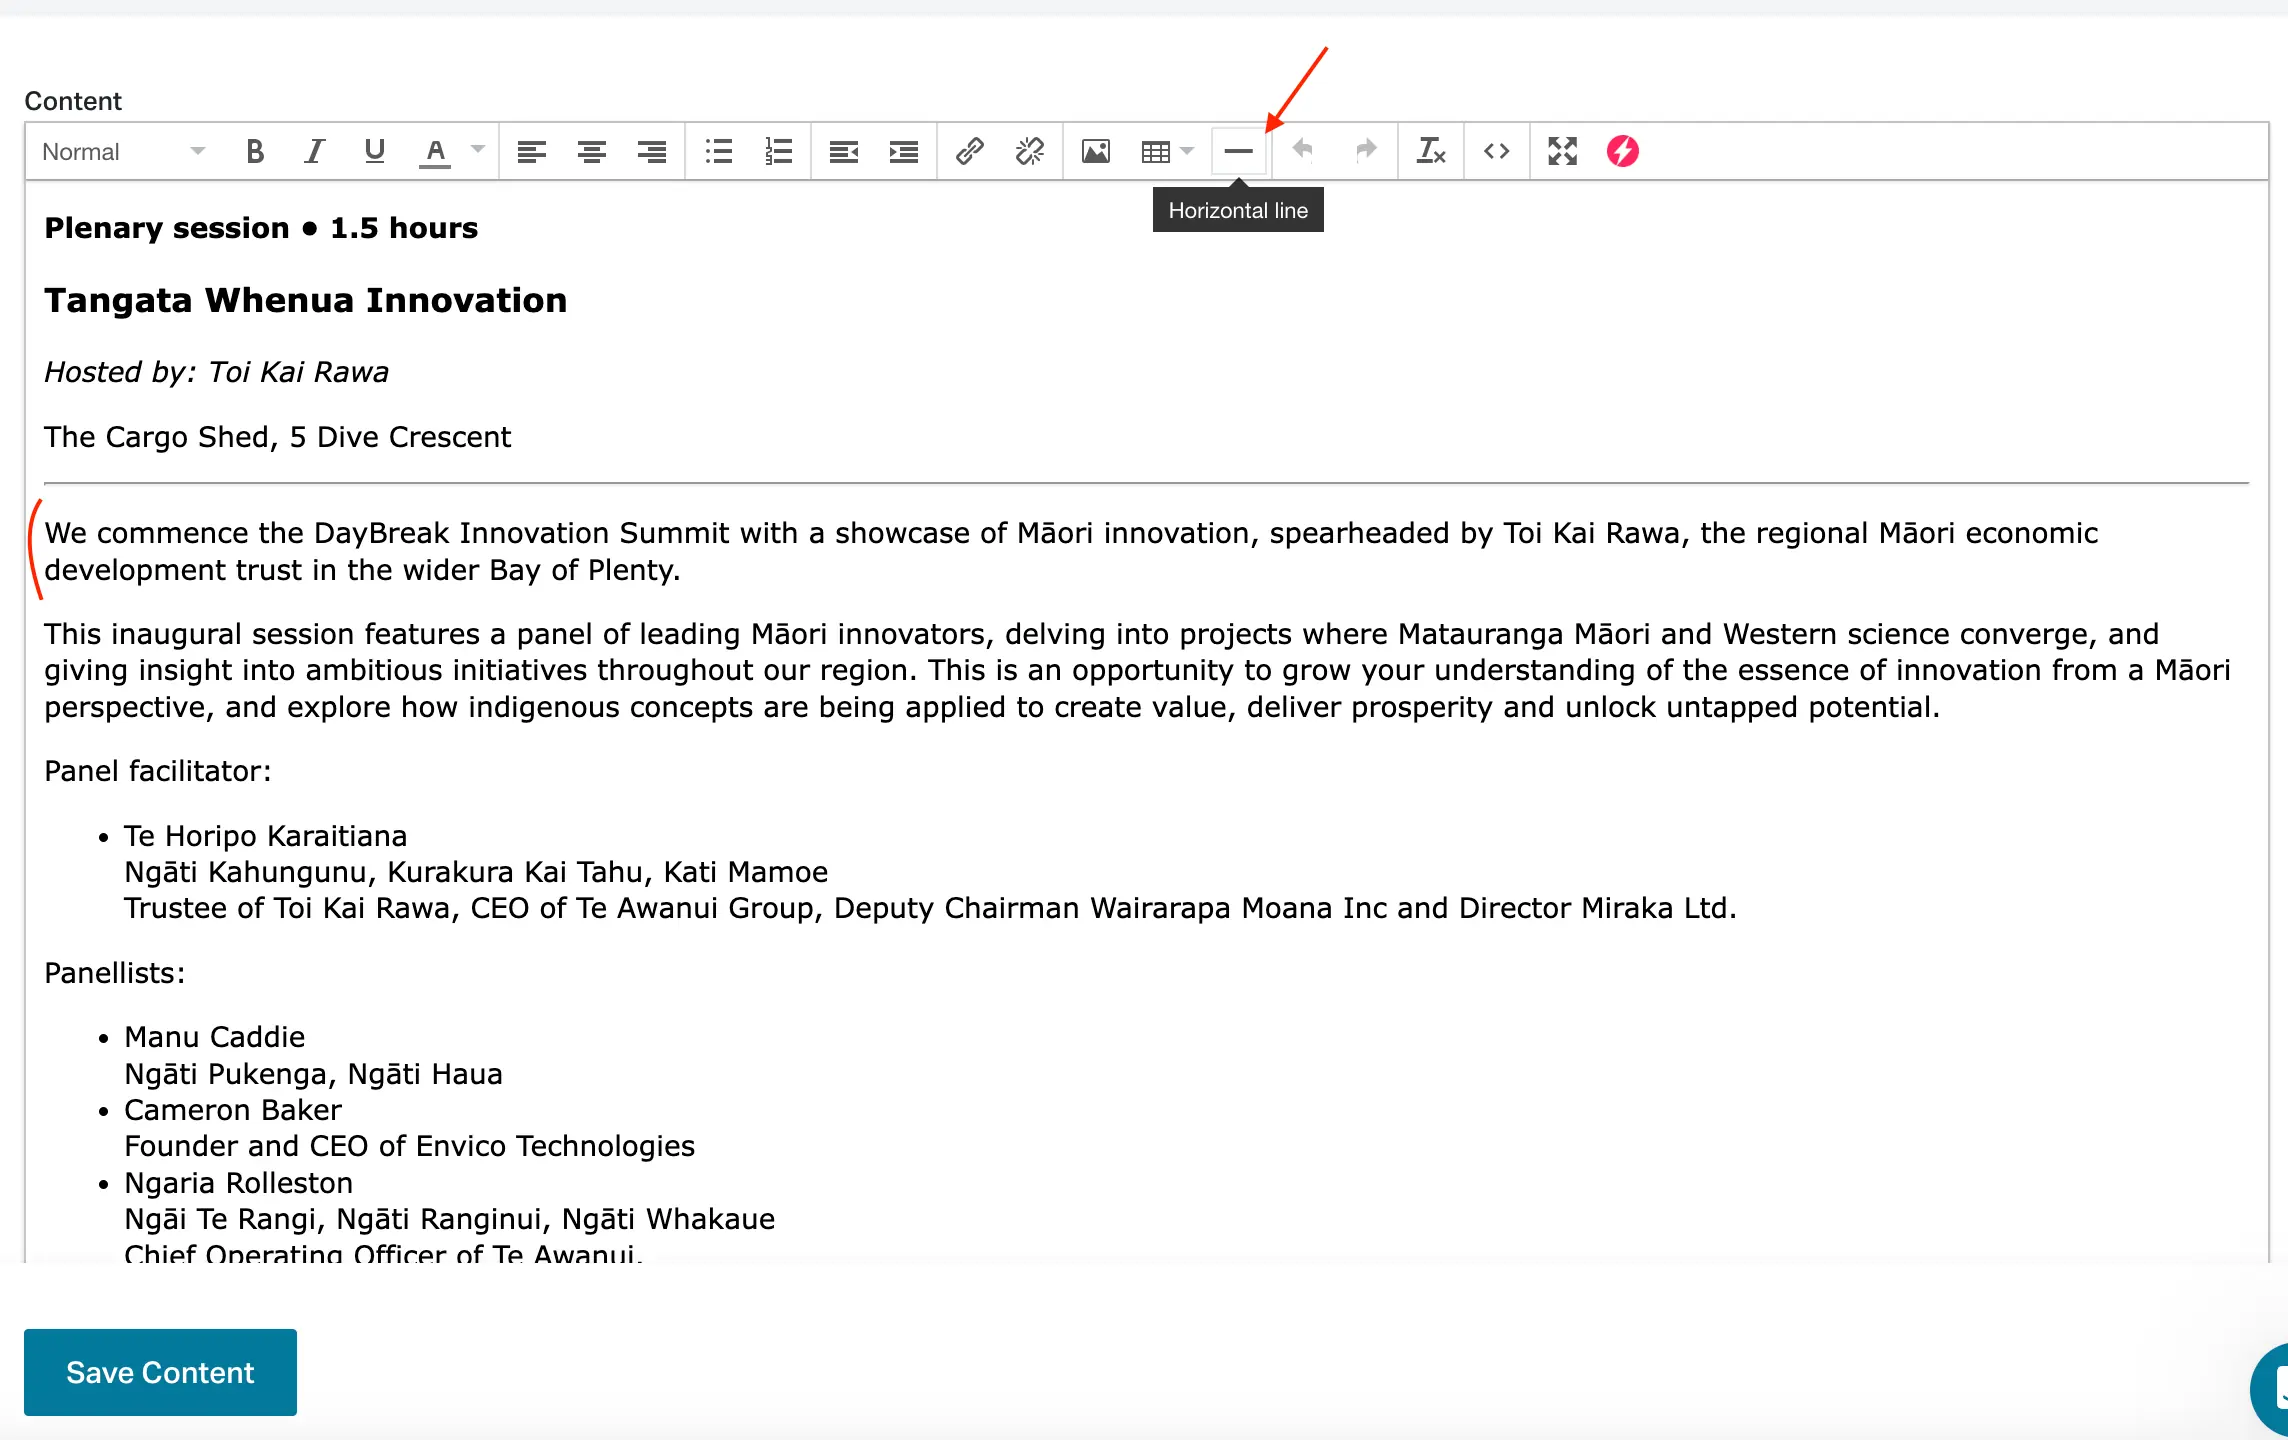Screen dimensions: 2288x1440
Task: Toggle bold formatting
Action: [x=255, y=151]
